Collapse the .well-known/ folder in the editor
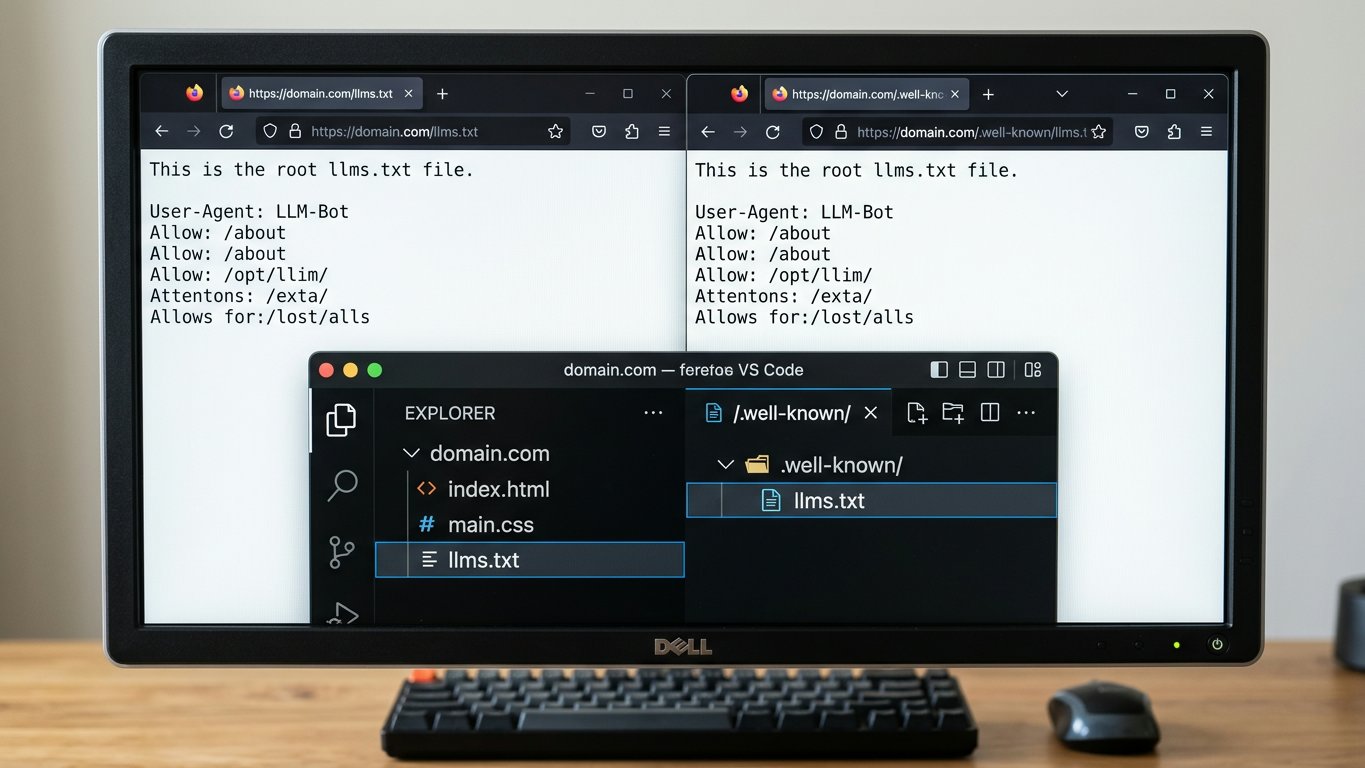This screenshot has width=1365, height=768. click(x=726, y=464)
